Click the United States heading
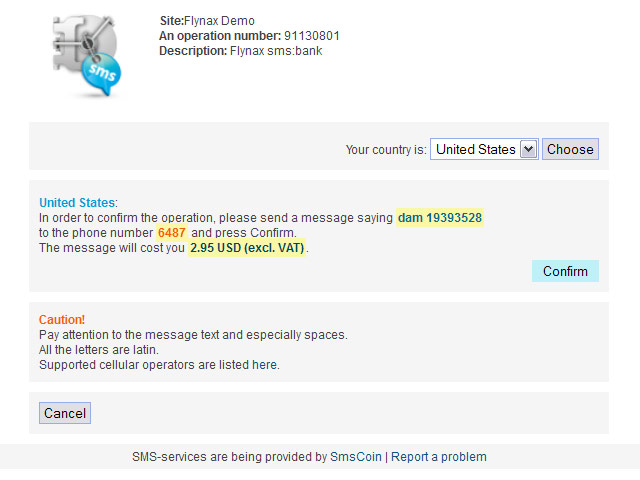Screen dimensions: 640x480 point(77,202)
